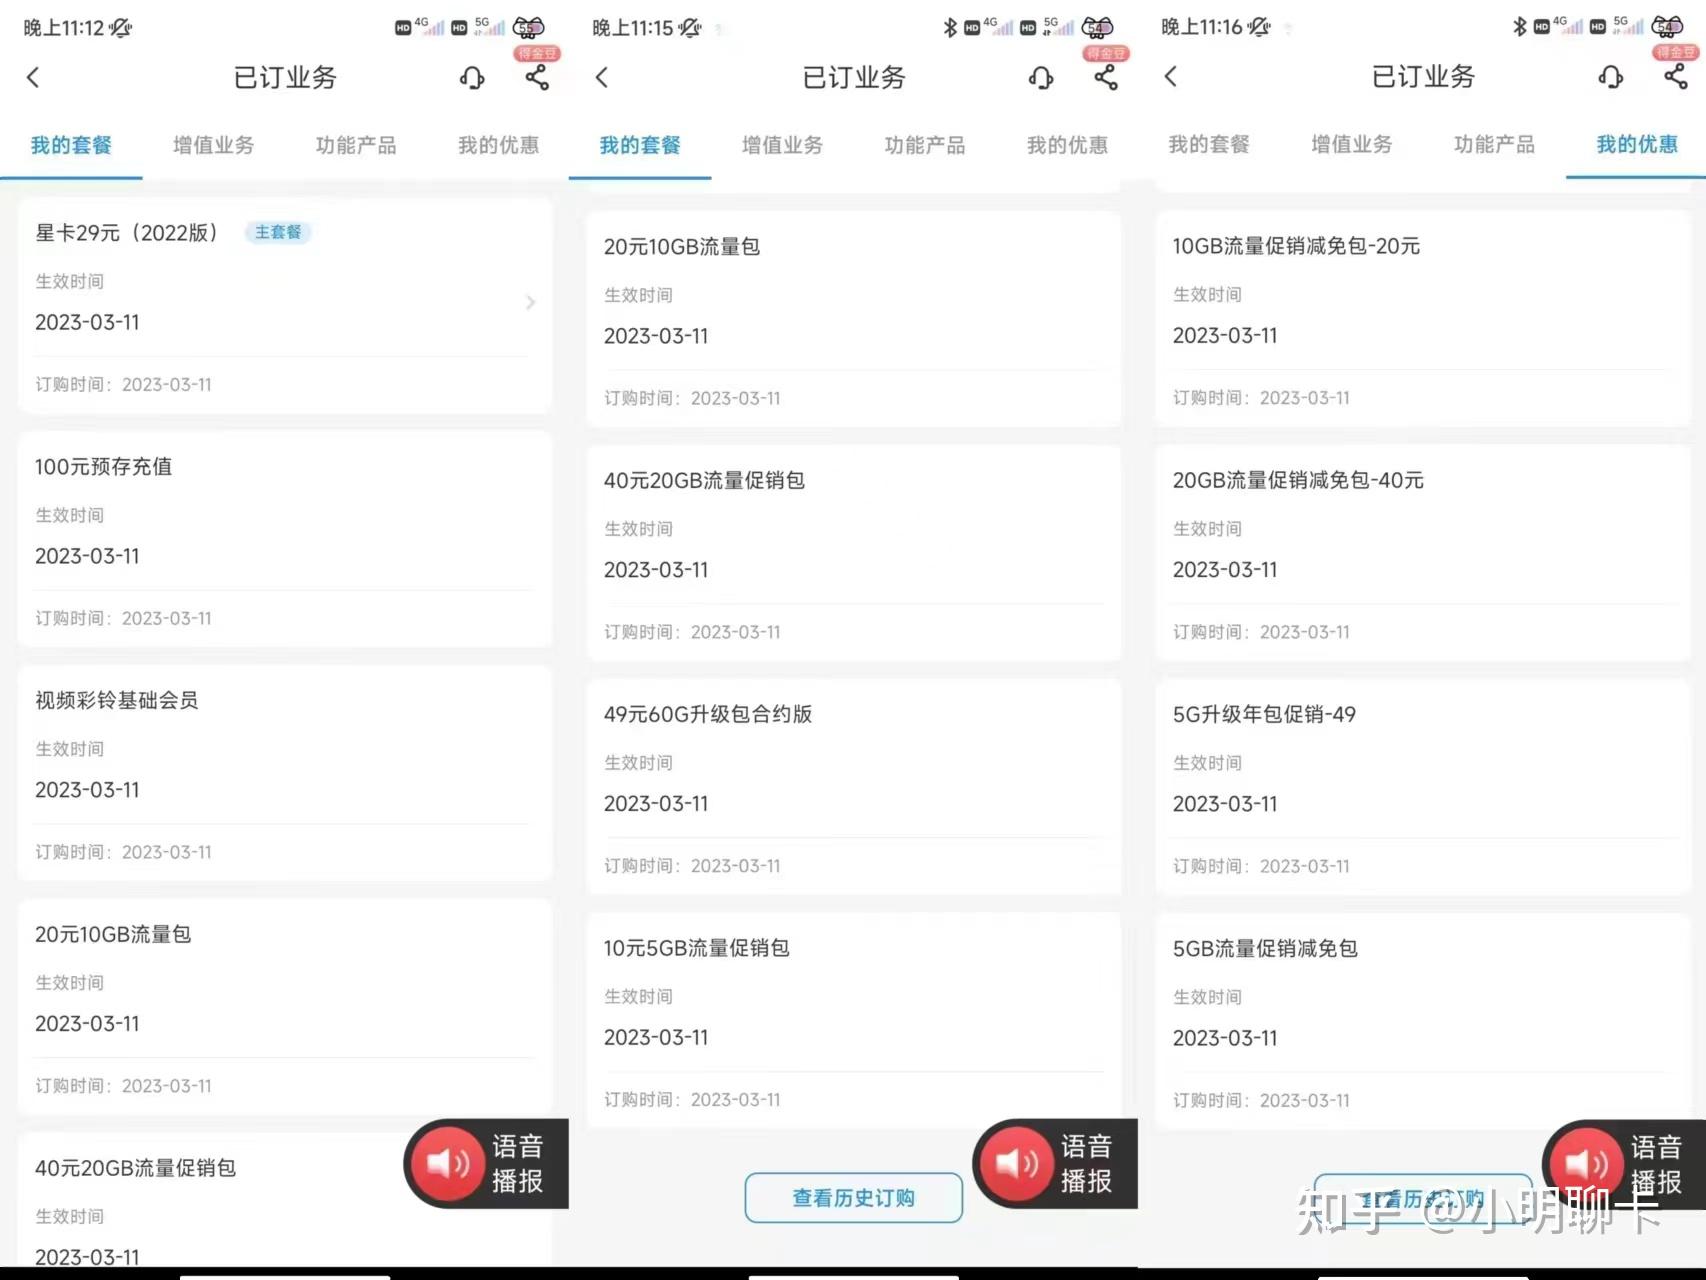Open the 49元60G升级包合约版 entry
Viewport: 1706px width, 1280px height.
[854, 787]
